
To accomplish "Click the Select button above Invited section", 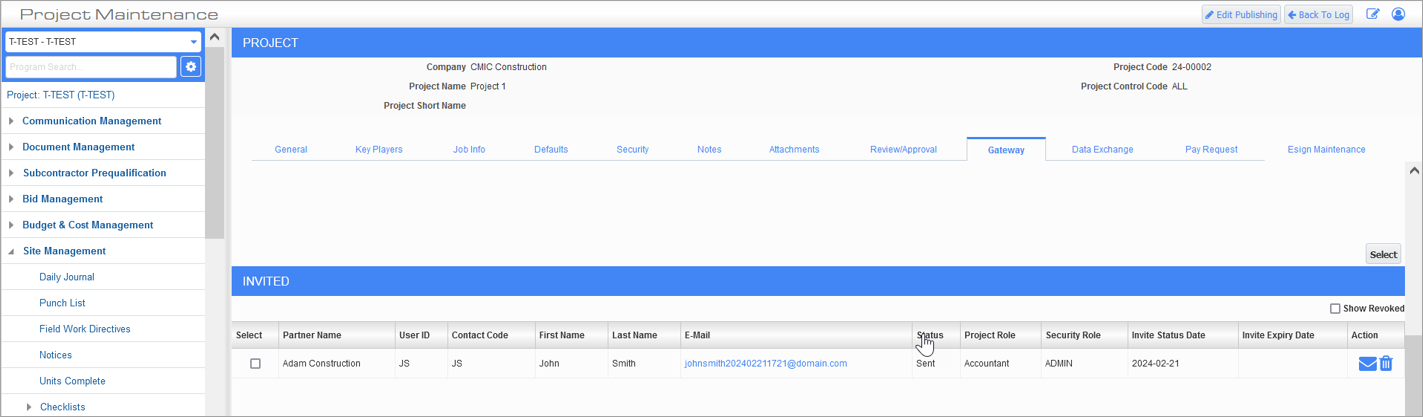I will point(1383,254).
